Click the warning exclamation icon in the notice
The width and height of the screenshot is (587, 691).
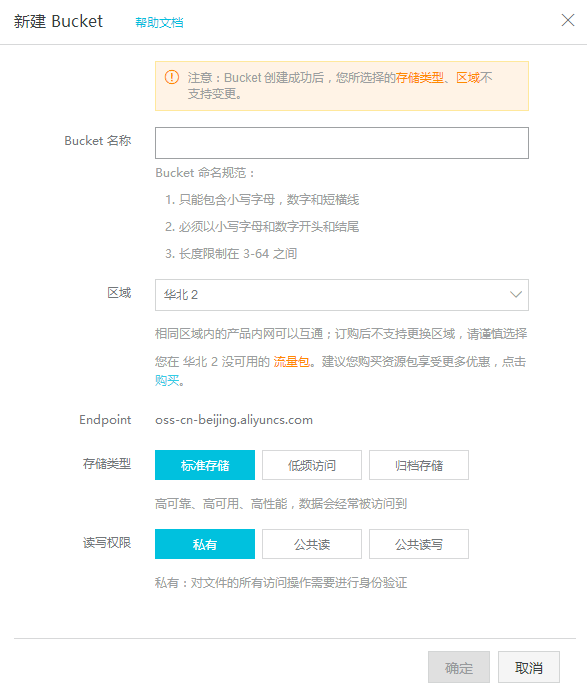coord(172,77)
